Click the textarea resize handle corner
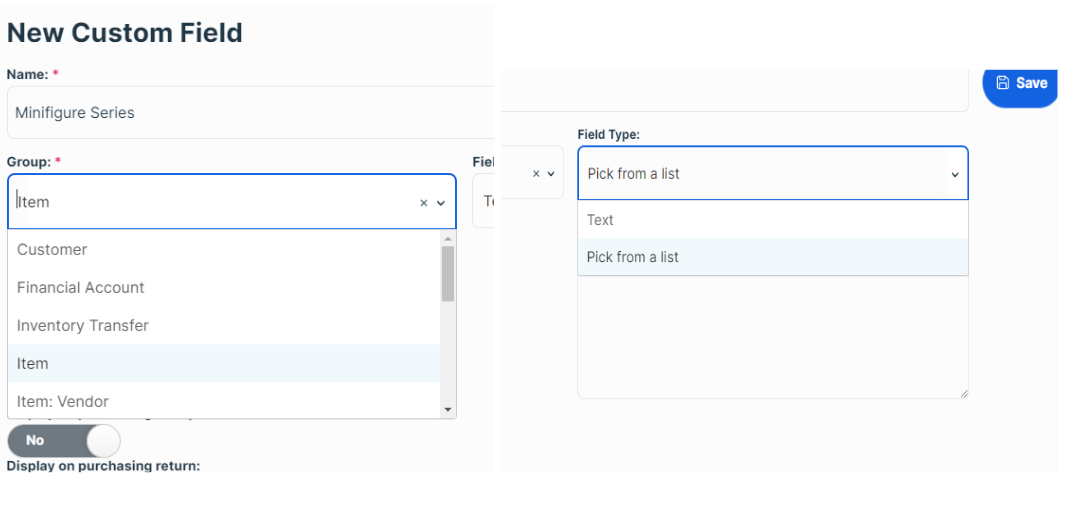Viewport: 1080px width, 507px height. [964, 393]
